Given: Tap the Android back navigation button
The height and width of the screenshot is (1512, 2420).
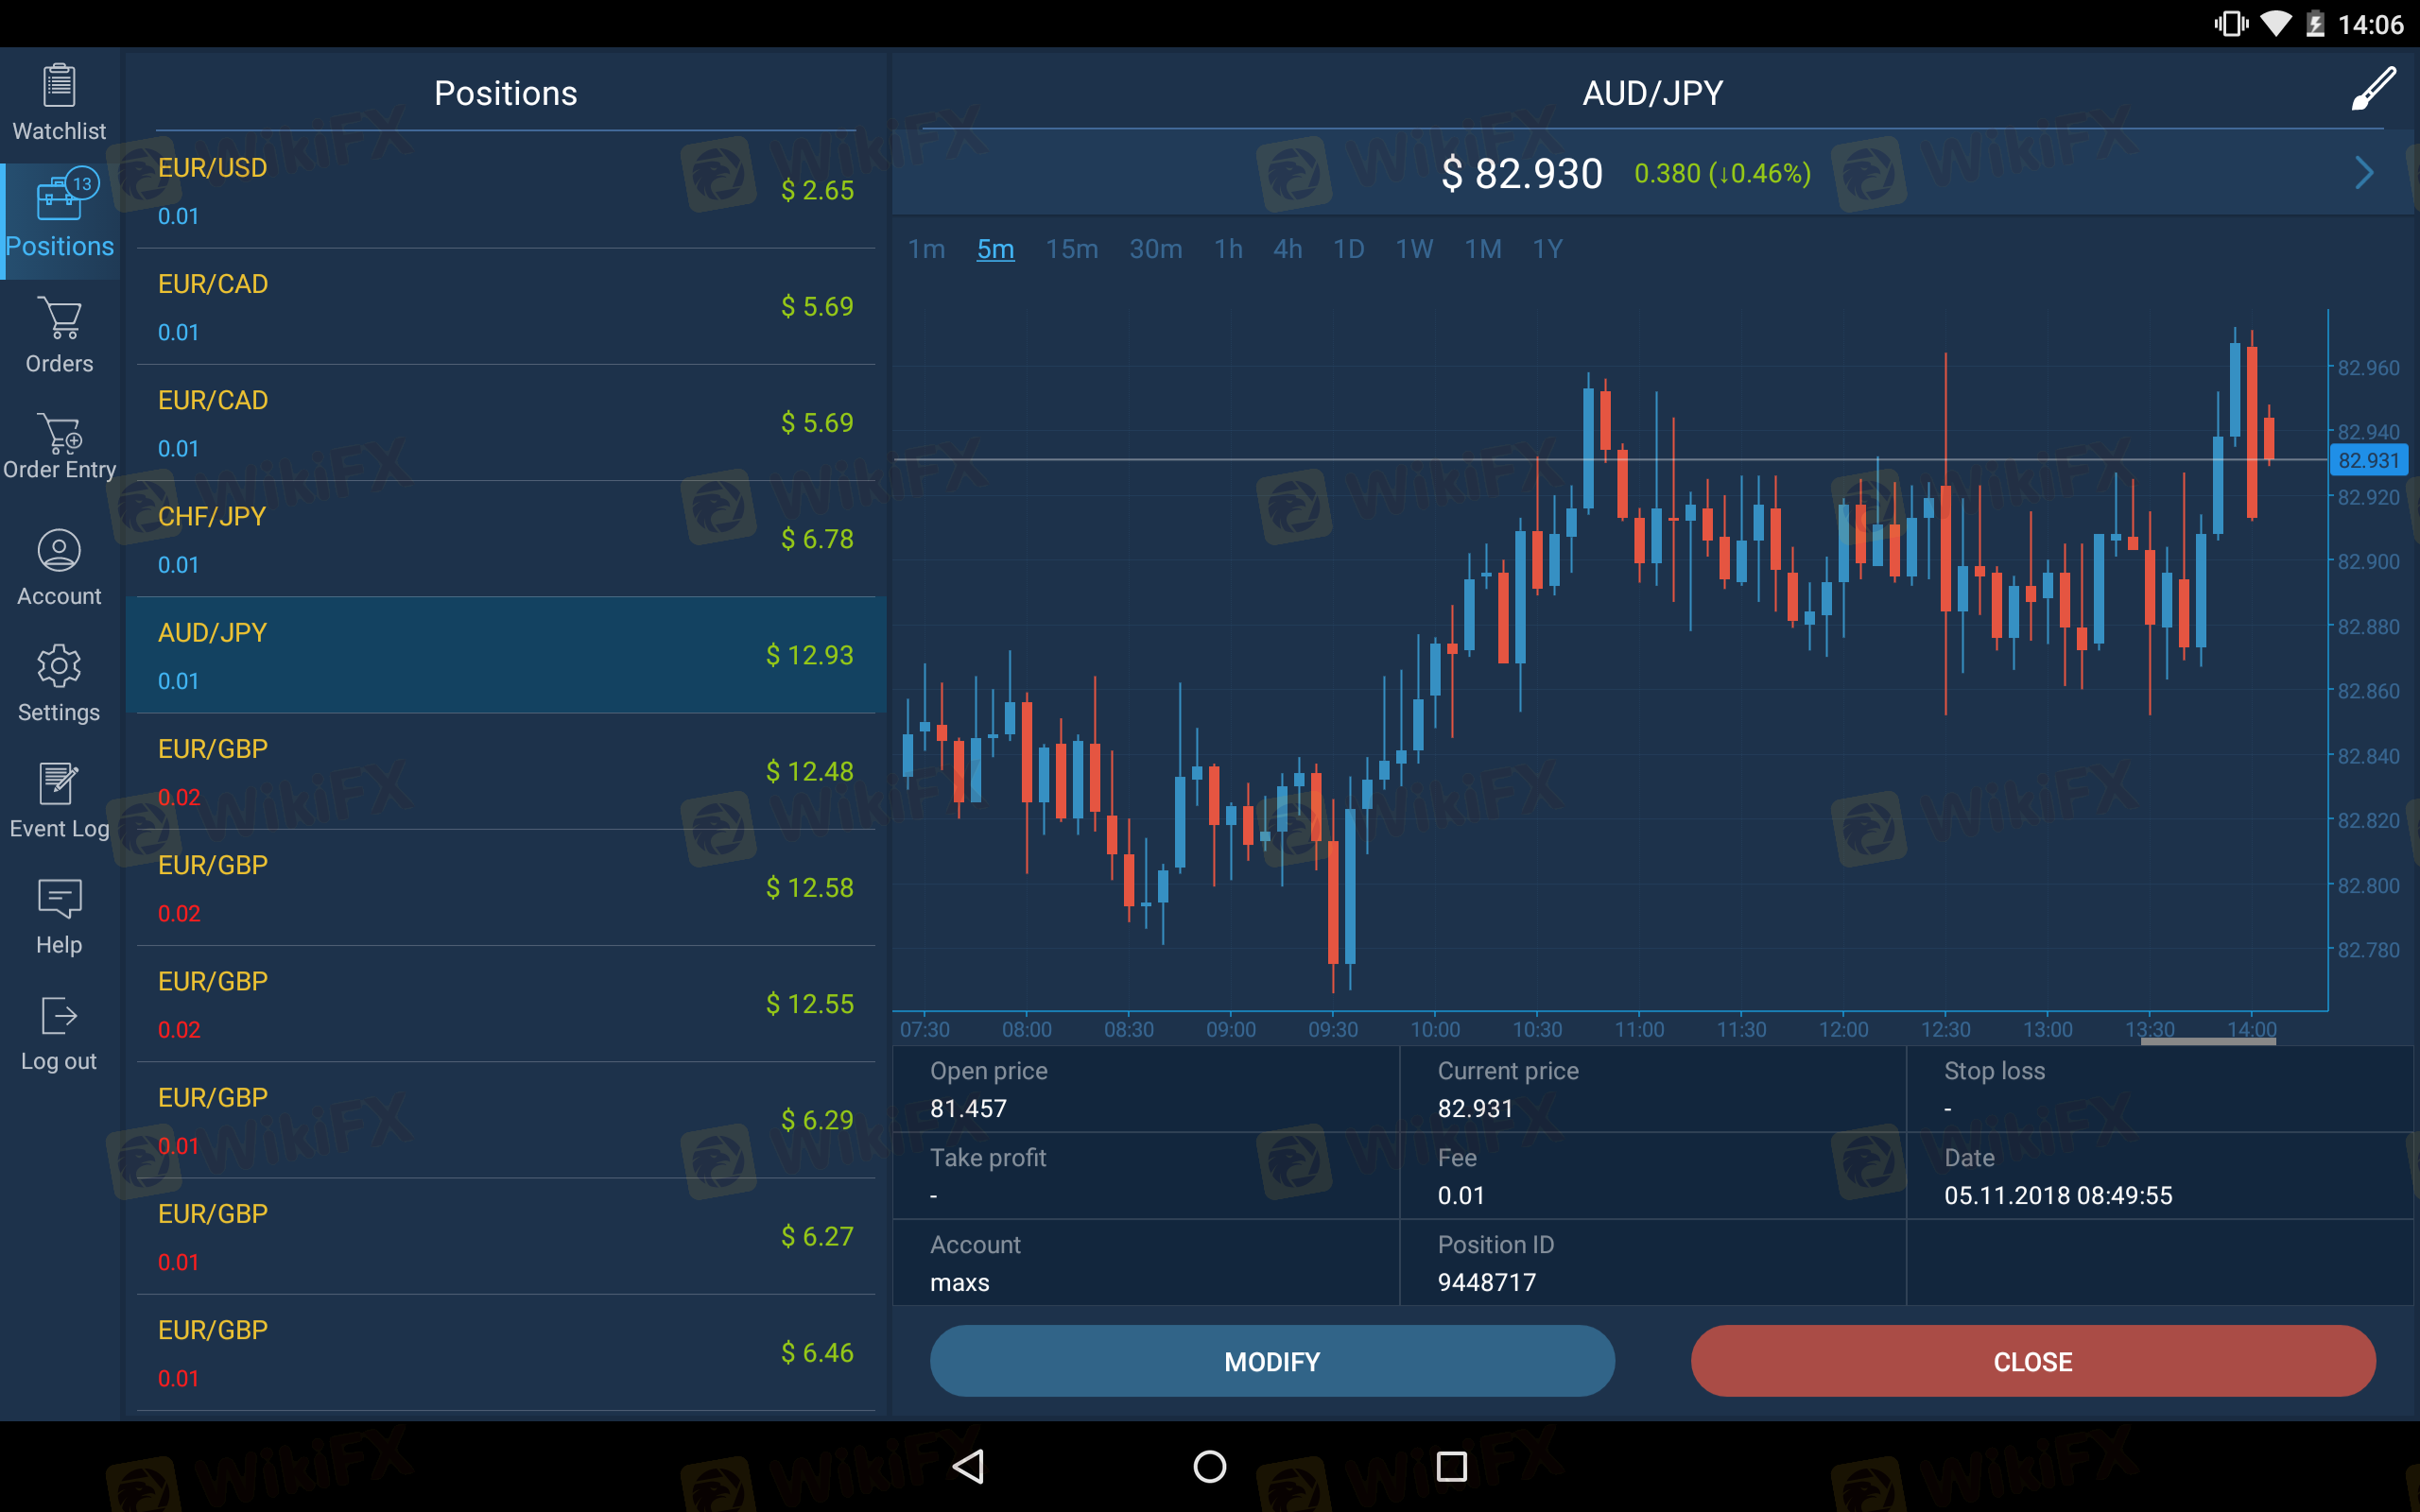Looking at the screenshot, I should click(x=968, y=1467).
